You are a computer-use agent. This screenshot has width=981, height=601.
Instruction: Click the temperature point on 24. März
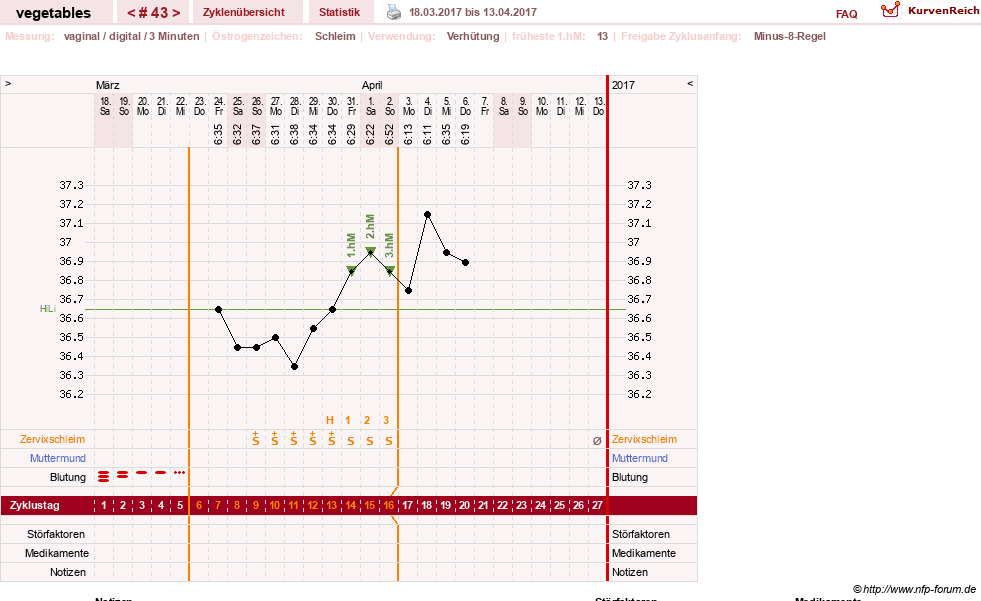(x=218, y=310)
